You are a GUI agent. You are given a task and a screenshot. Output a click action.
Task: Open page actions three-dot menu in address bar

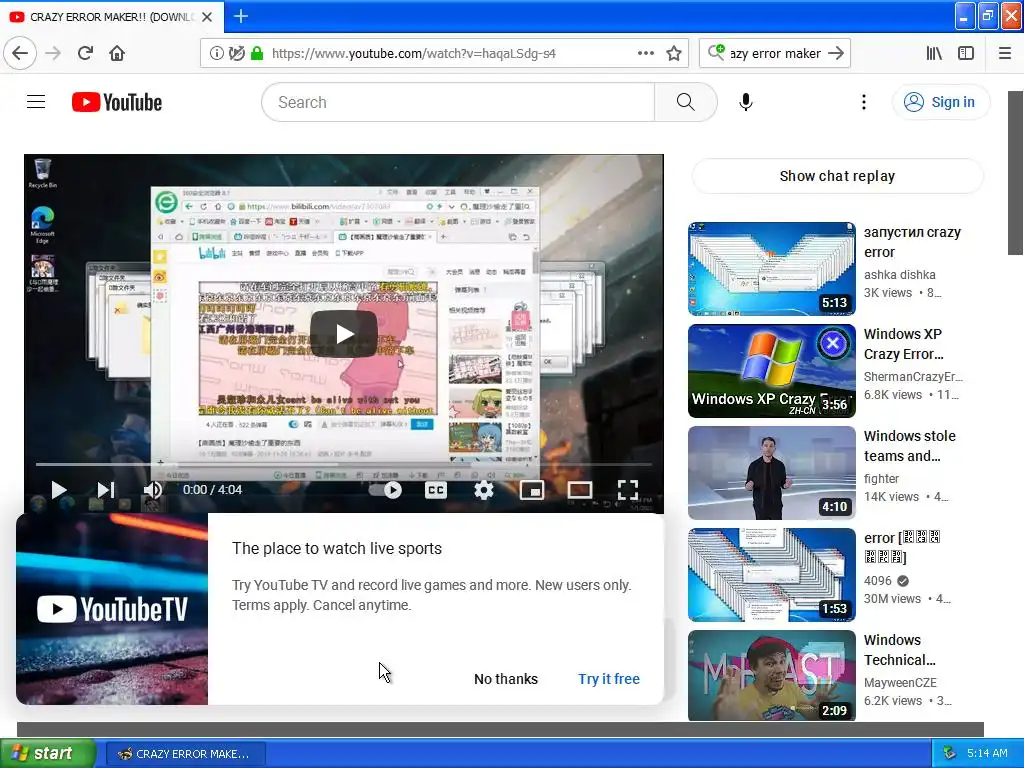pos(645,53)
